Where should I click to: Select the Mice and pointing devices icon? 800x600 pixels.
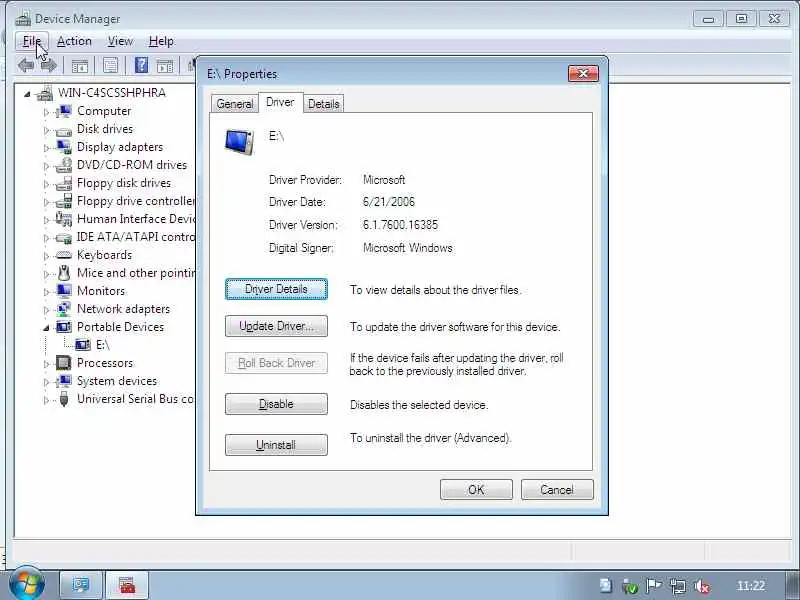(64, 273)
